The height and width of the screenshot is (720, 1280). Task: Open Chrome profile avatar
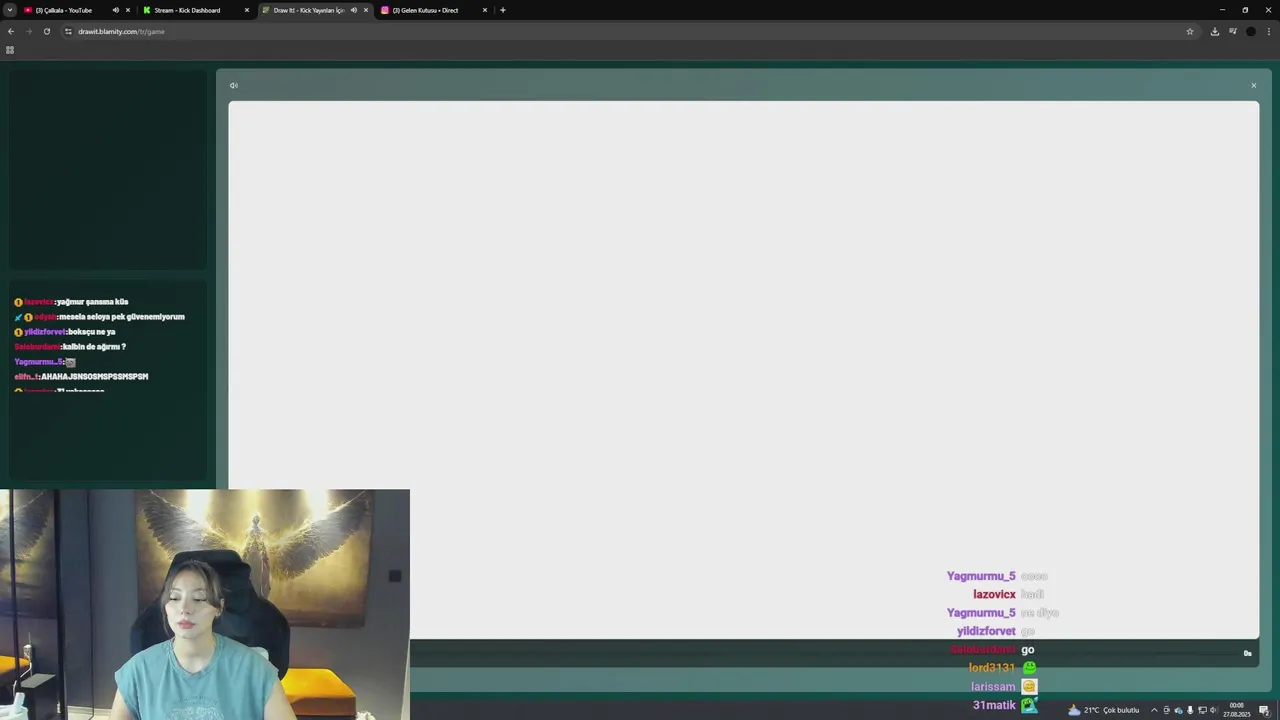click(1250, 31)
